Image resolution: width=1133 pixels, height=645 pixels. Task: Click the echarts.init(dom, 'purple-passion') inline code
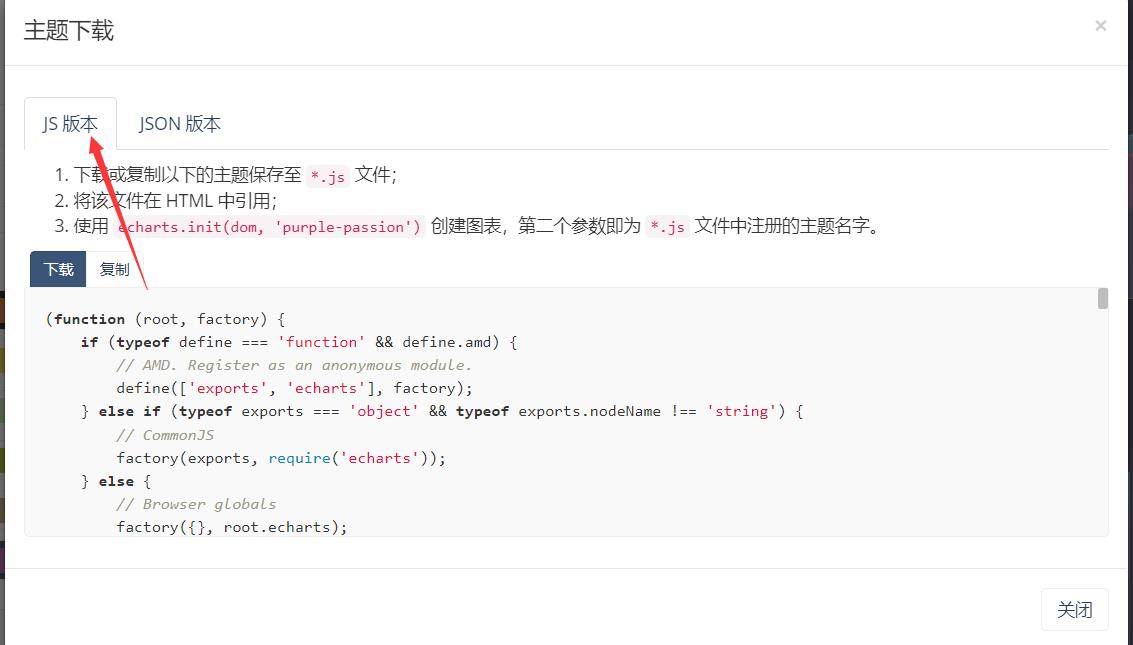(x=269, y=226)
